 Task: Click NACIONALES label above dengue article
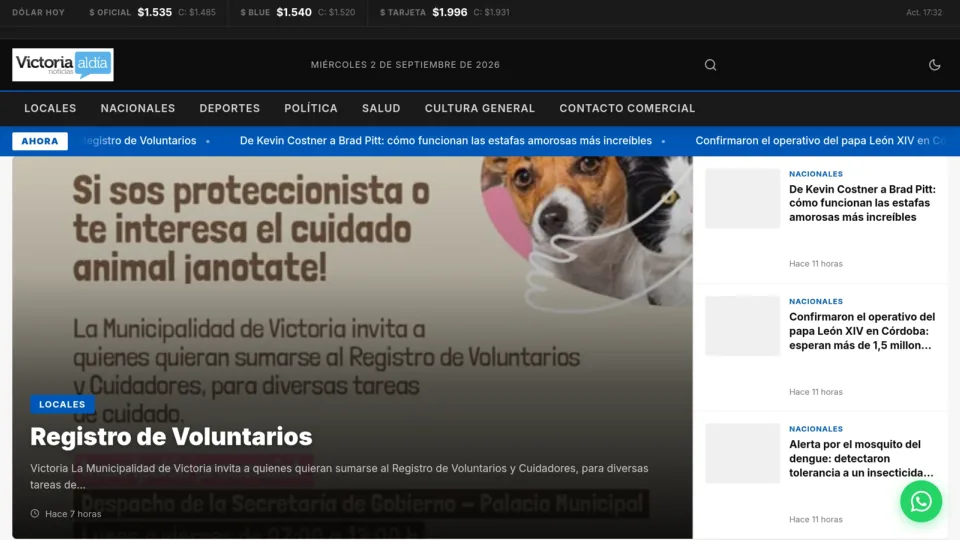(816, 429)
